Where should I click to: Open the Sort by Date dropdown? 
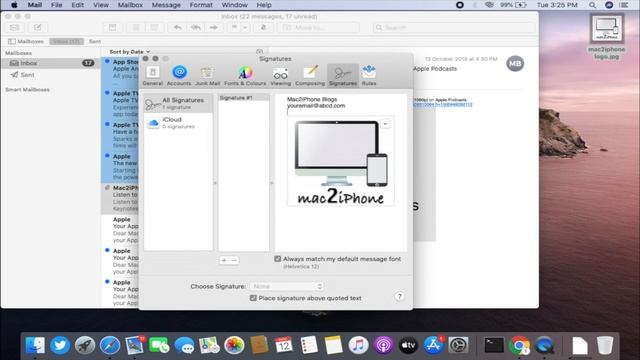129,52
